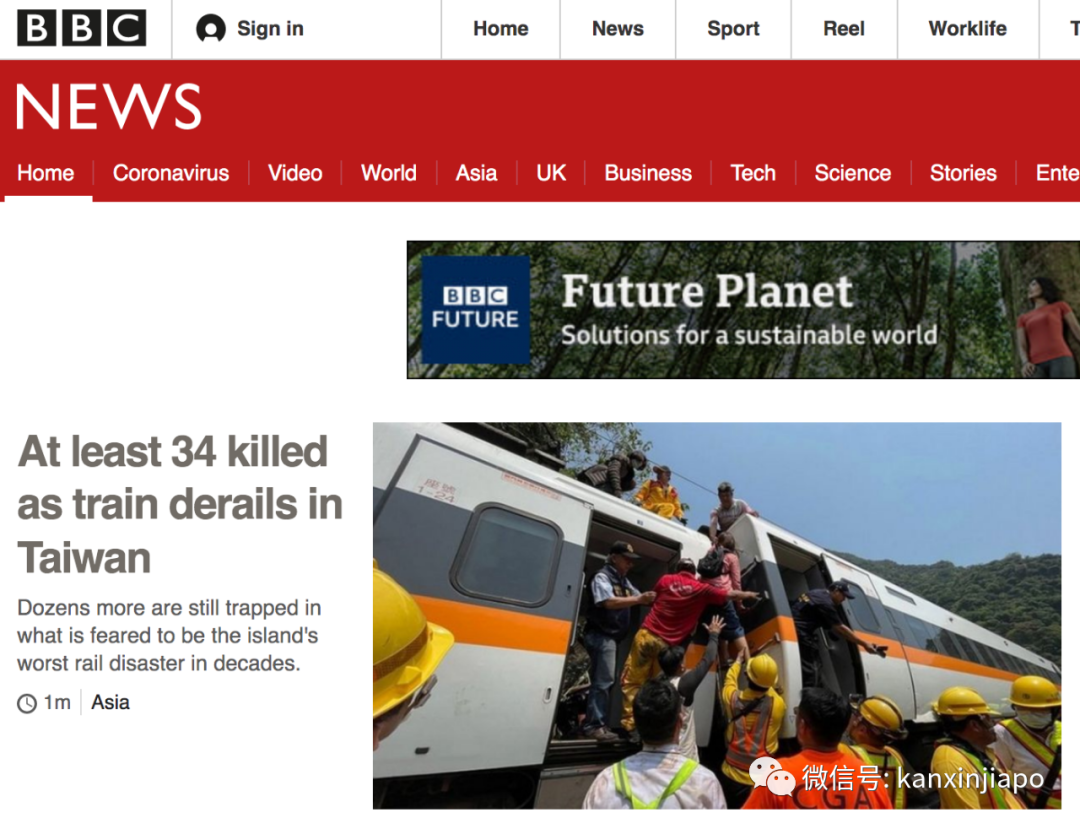1080x829 pixels.
Task: Switch to the Coronavirus tab
Action: click(171, 173)
